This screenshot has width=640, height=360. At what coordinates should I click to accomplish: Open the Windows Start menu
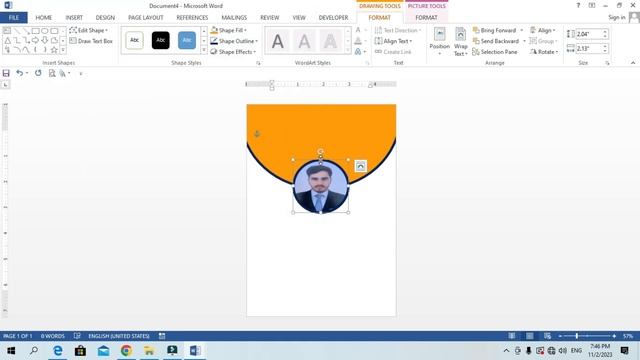coord(11,351)
